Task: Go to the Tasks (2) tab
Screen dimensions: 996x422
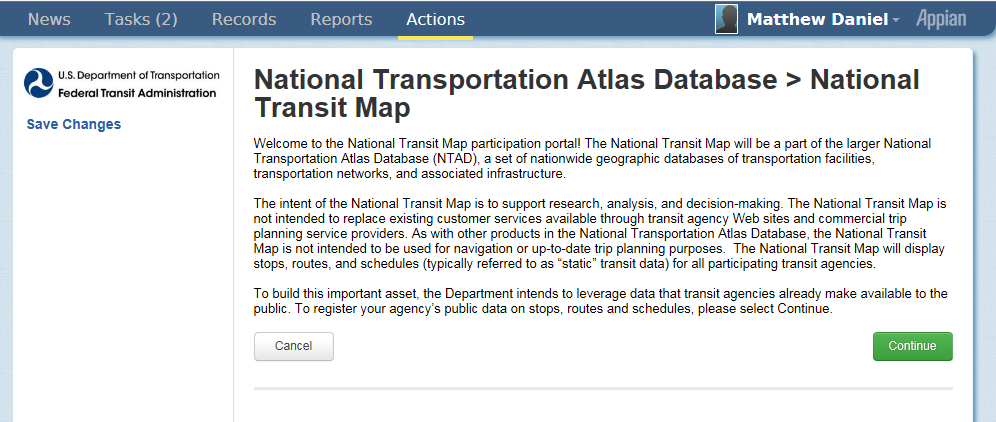Action: (141, 19)
